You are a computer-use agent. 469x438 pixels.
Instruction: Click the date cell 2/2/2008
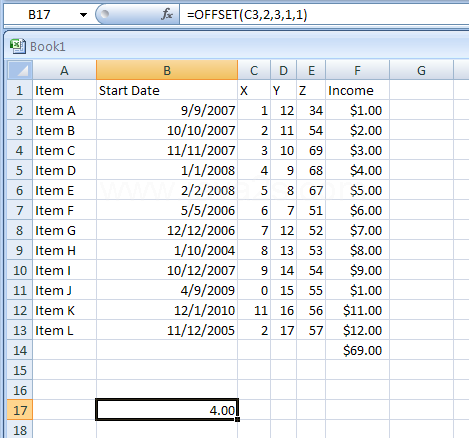click(167, 190)
